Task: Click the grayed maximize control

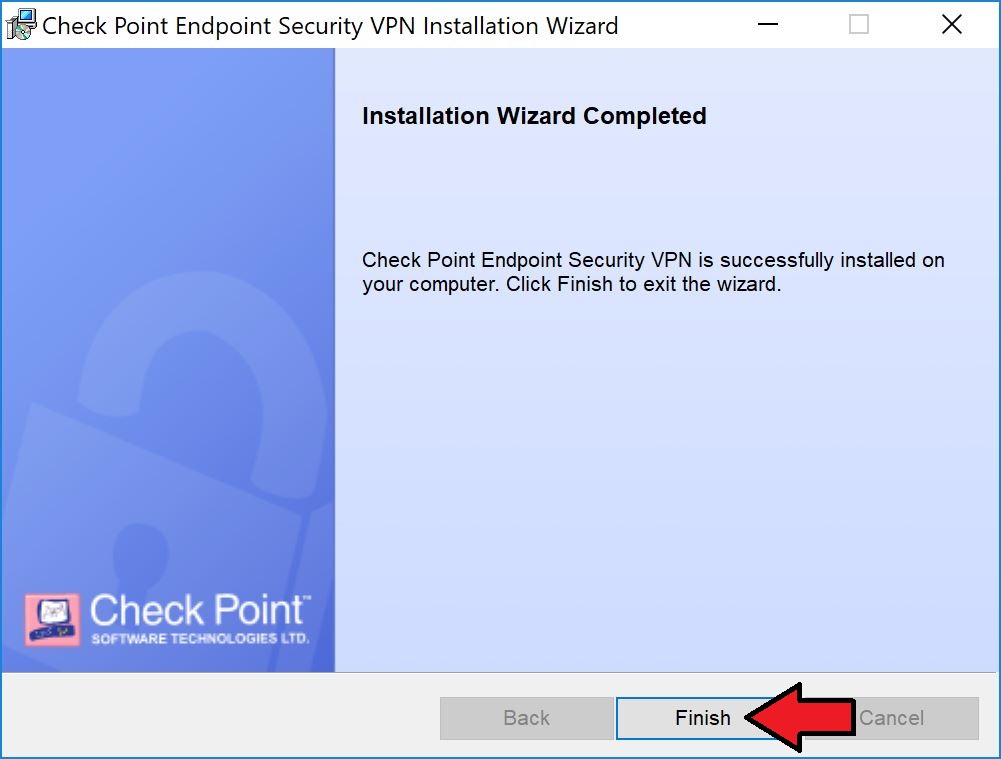Action: click(858, 24)
